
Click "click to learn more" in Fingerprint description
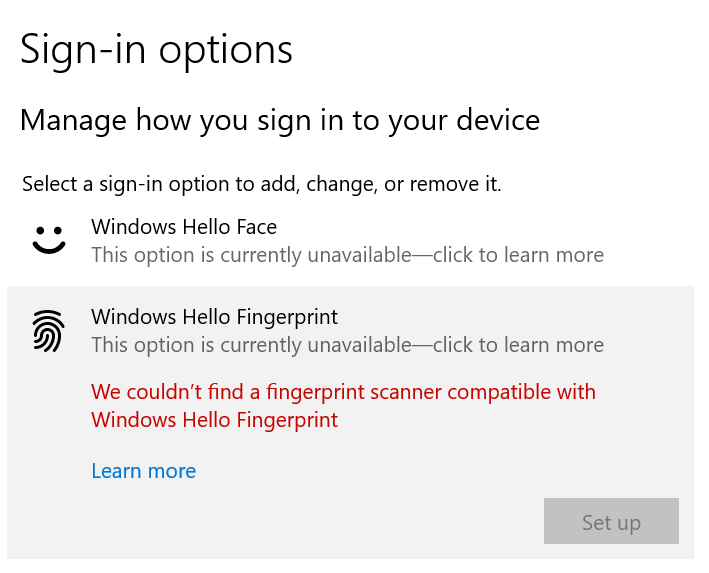coord(518,345)
